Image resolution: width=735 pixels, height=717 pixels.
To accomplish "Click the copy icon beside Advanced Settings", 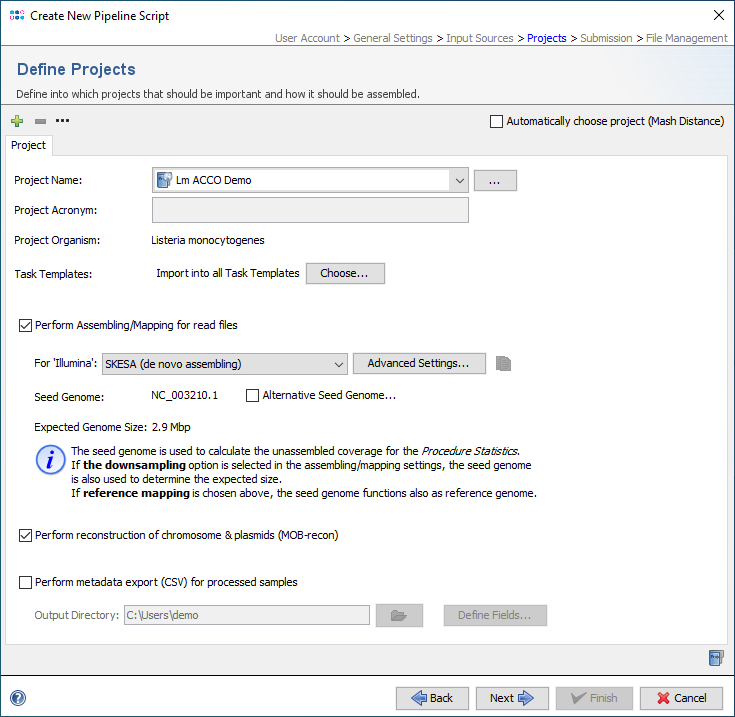I will click(x=504, y=364).
